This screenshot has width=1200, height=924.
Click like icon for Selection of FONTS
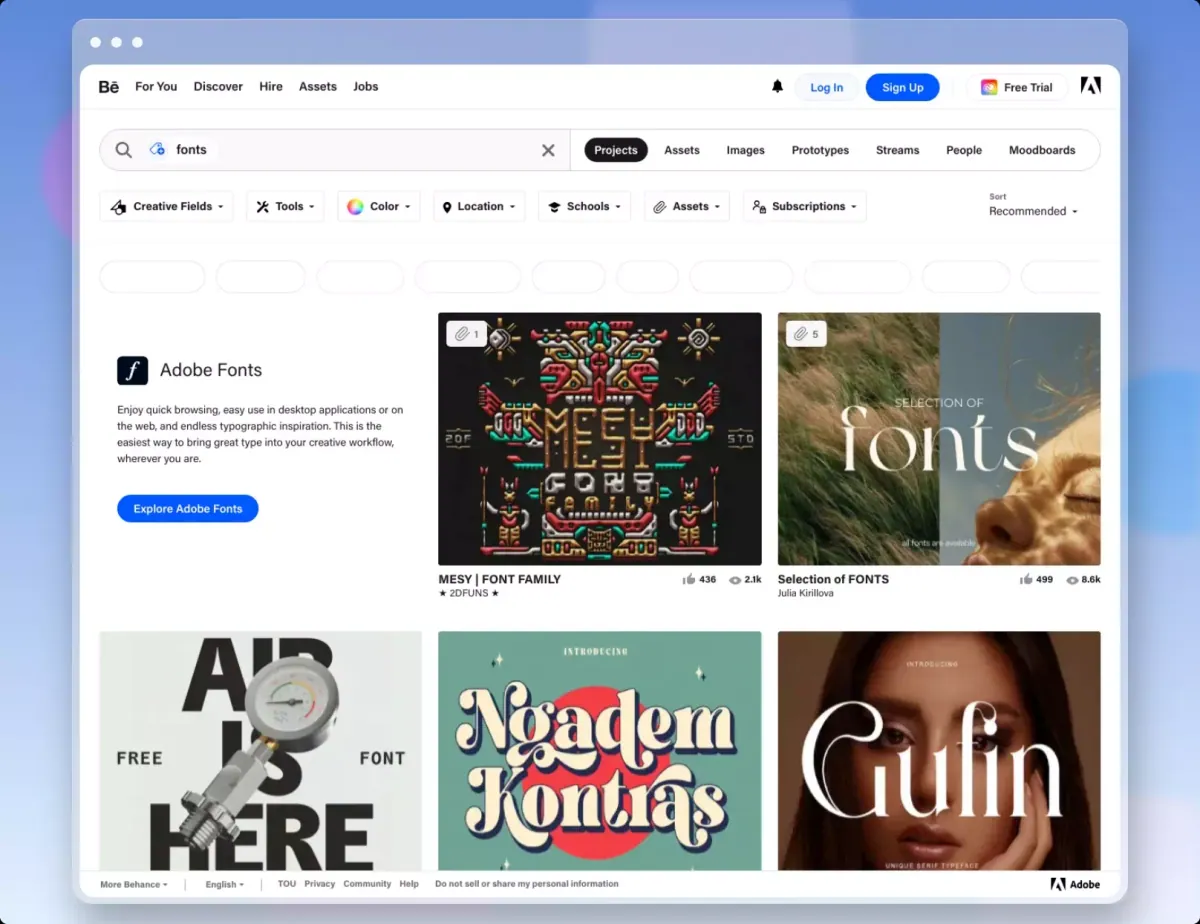click(1026, 579)
